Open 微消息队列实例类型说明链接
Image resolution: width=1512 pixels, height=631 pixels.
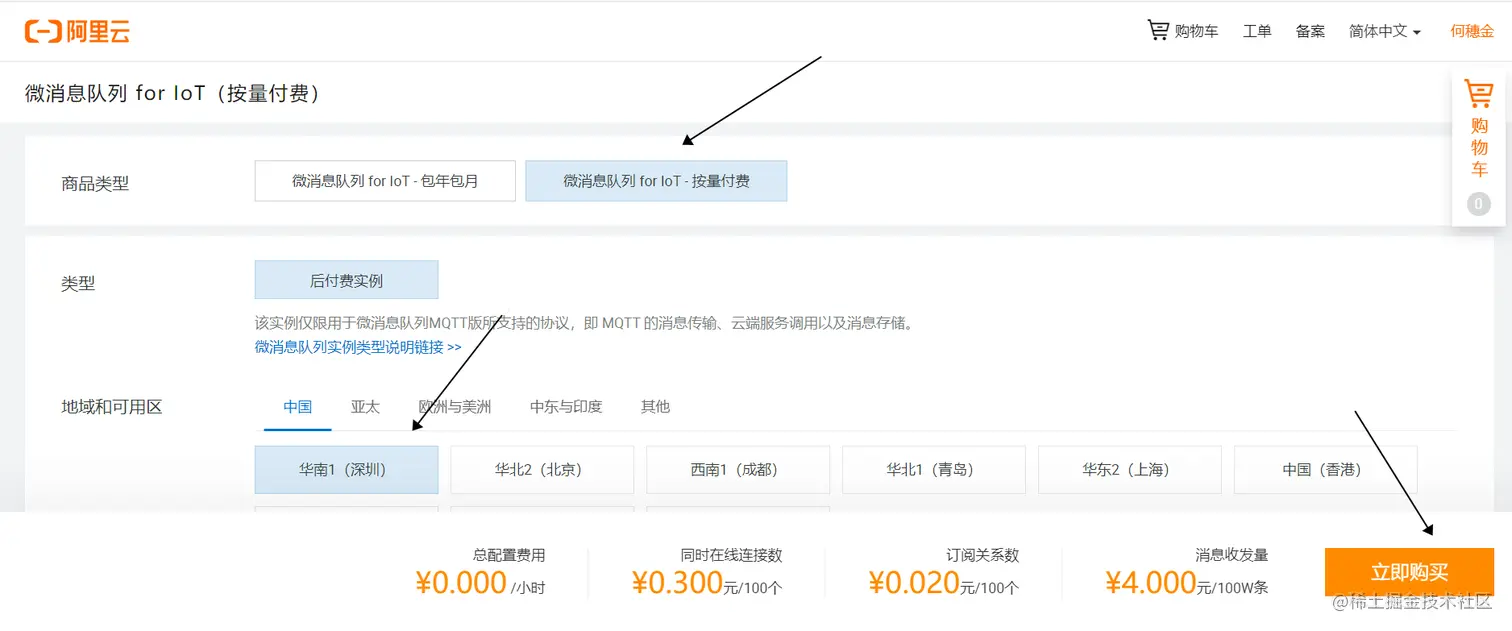pyautogui.click(x=358, y=347)
